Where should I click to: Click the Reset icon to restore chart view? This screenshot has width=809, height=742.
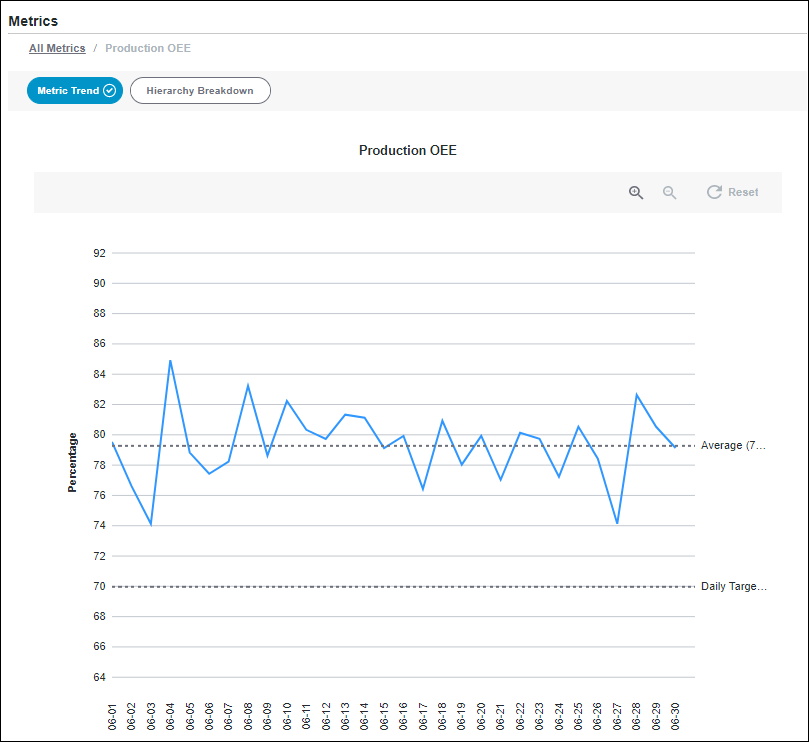[714, 192]
